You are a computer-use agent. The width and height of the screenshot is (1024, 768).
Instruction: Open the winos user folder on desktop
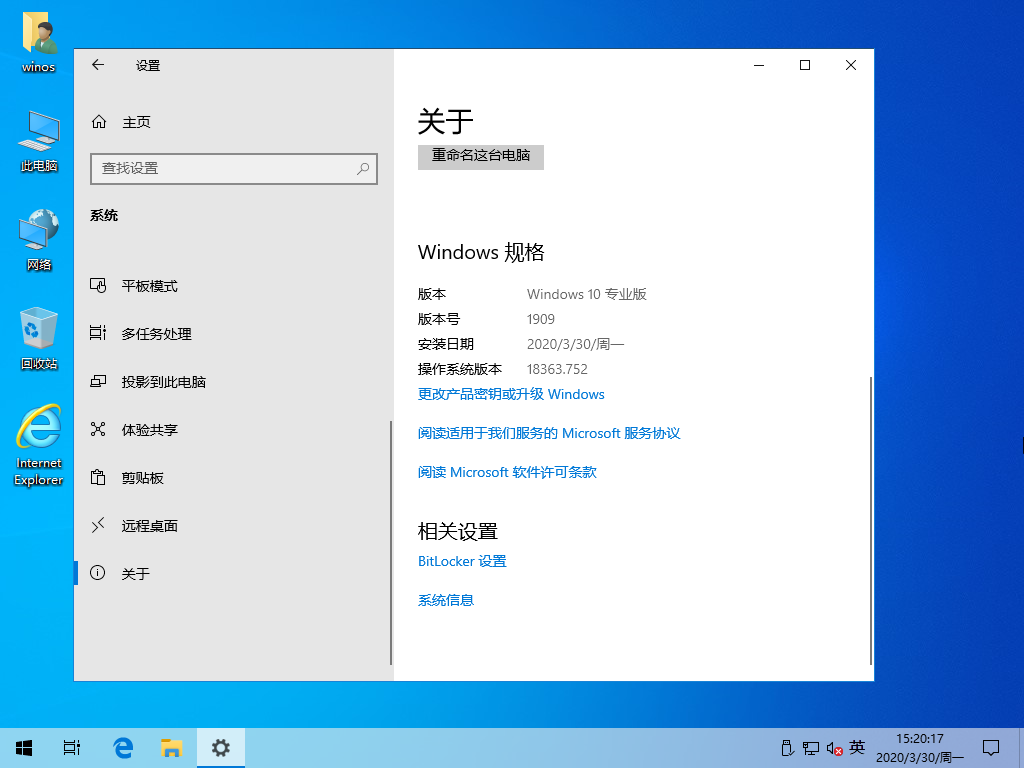pyautogui.click(x=39, y=40)
